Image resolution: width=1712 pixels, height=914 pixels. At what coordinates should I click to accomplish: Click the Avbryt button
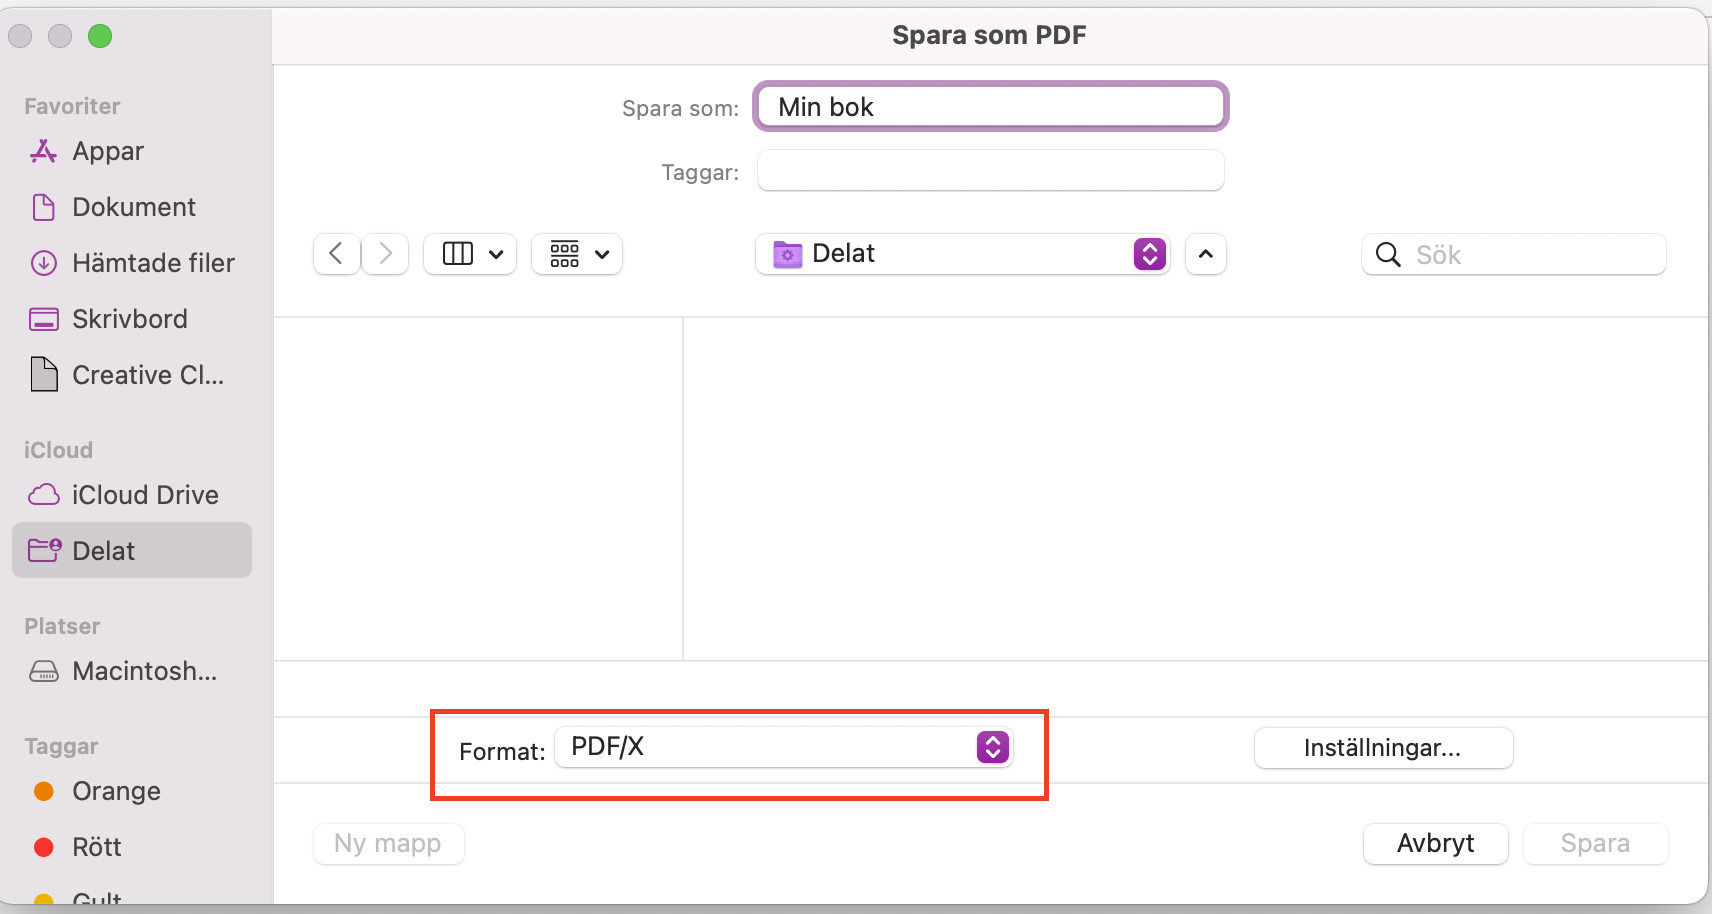[x=1435, y=843]
